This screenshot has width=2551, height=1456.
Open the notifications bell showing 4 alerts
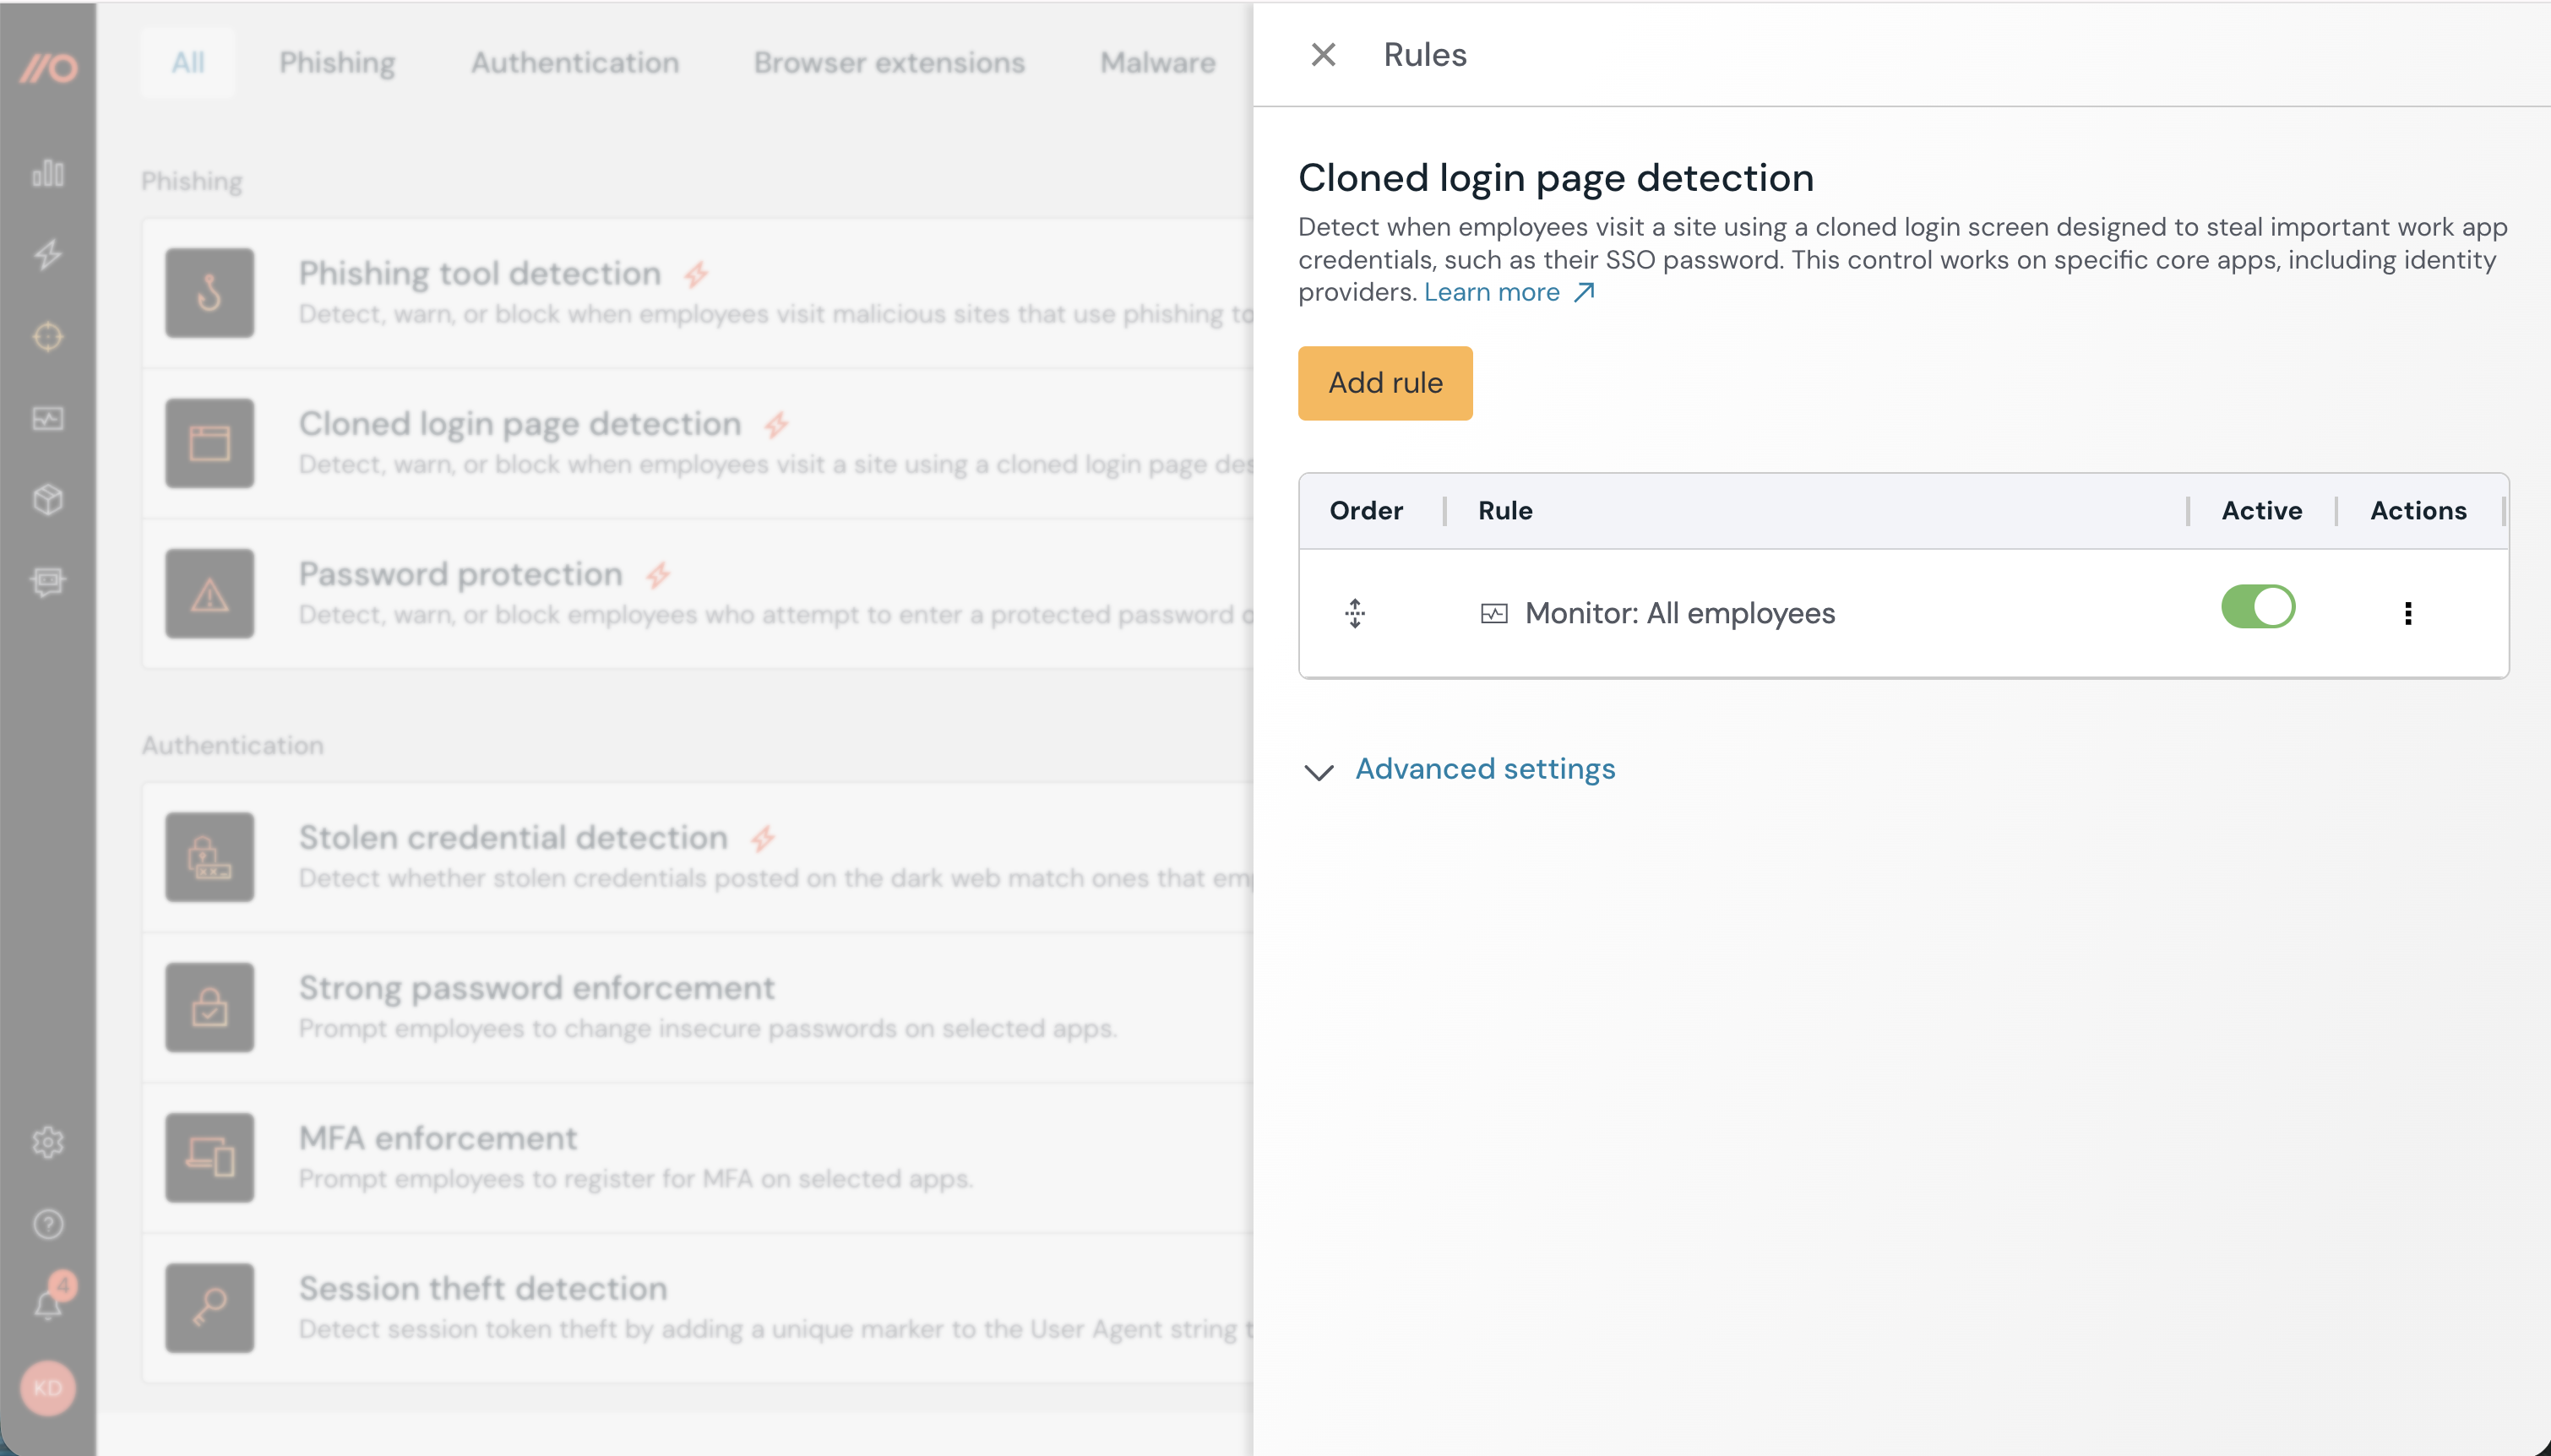pyautogui.click(x=47, y=1301)
